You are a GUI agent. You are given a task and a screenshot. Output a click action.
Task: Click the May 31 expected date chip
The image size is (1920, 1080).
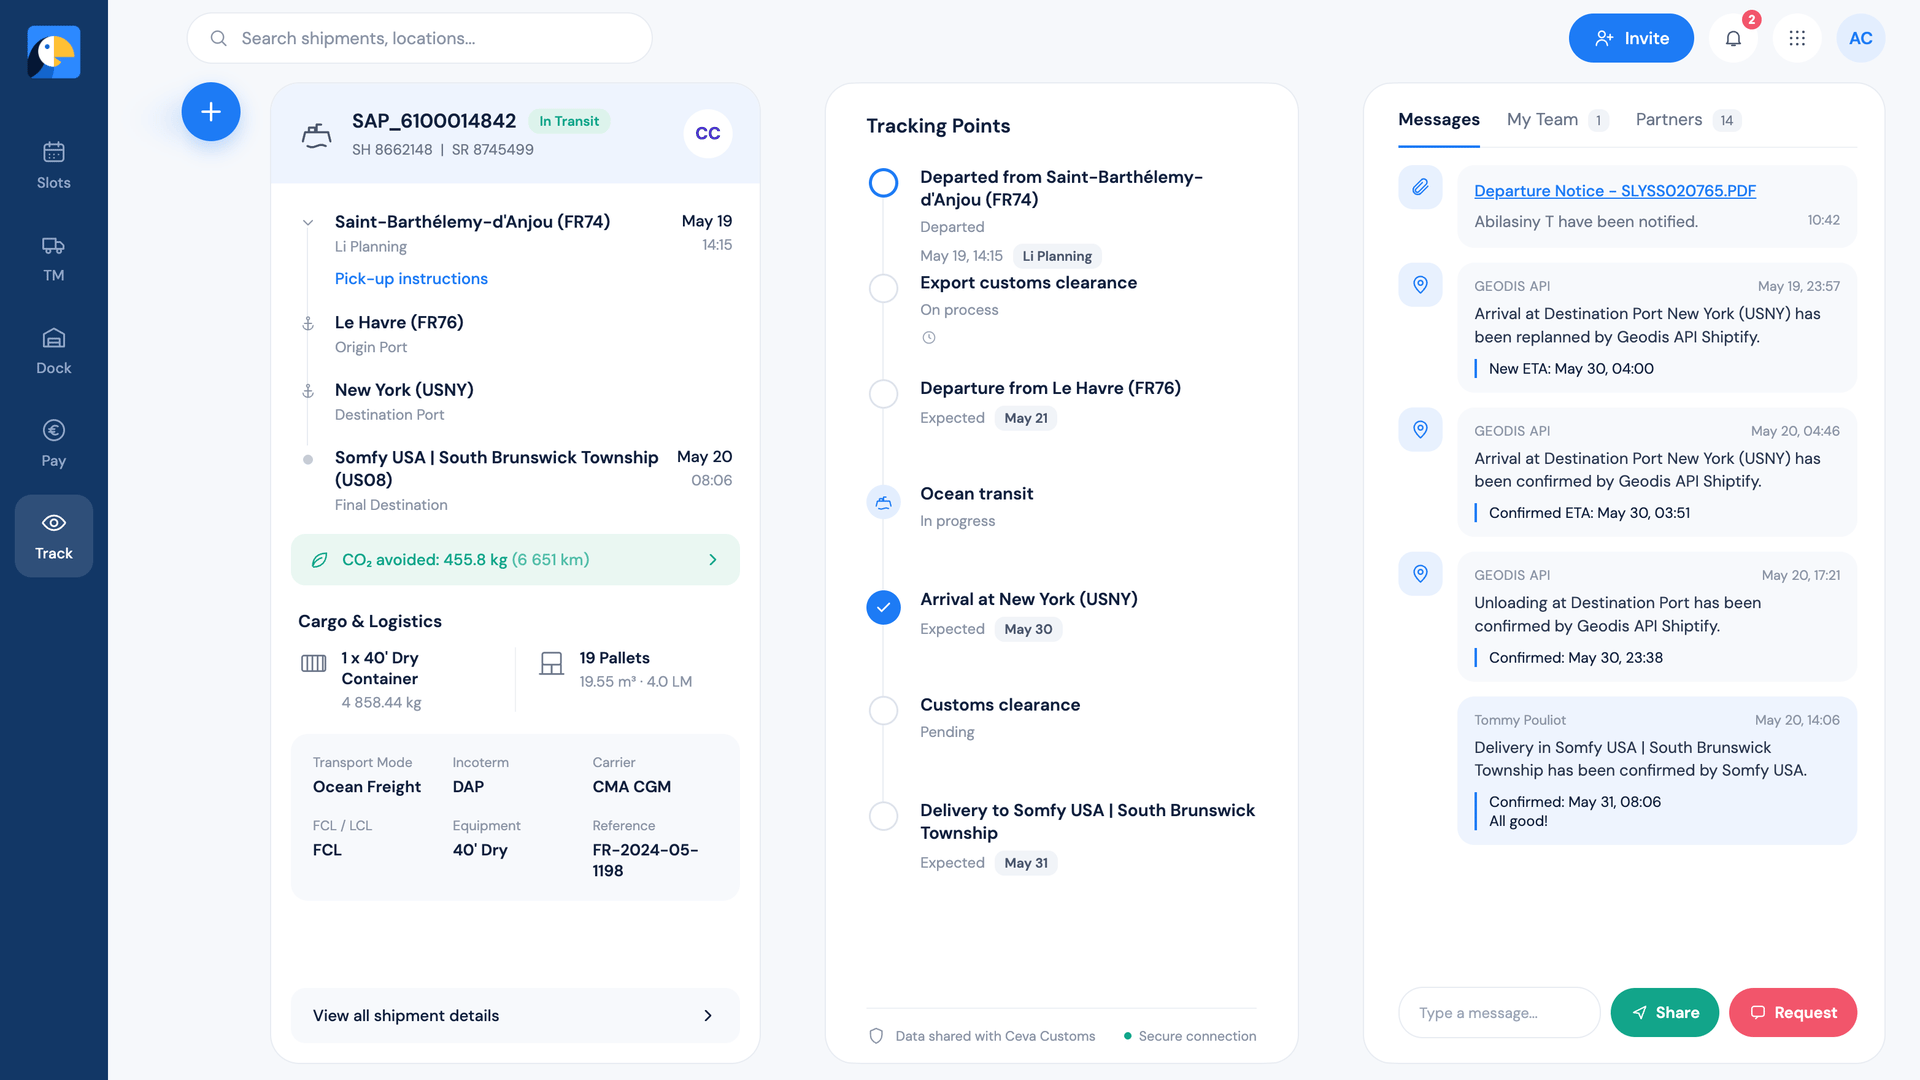(x=1026, y=863)
